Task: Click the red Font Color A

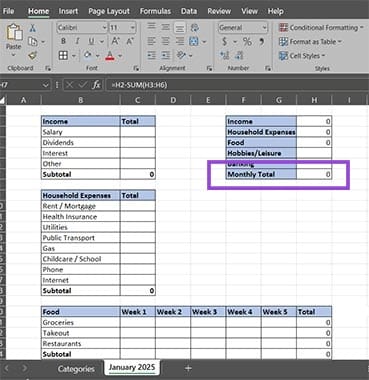Action: [x=110, y=55]
